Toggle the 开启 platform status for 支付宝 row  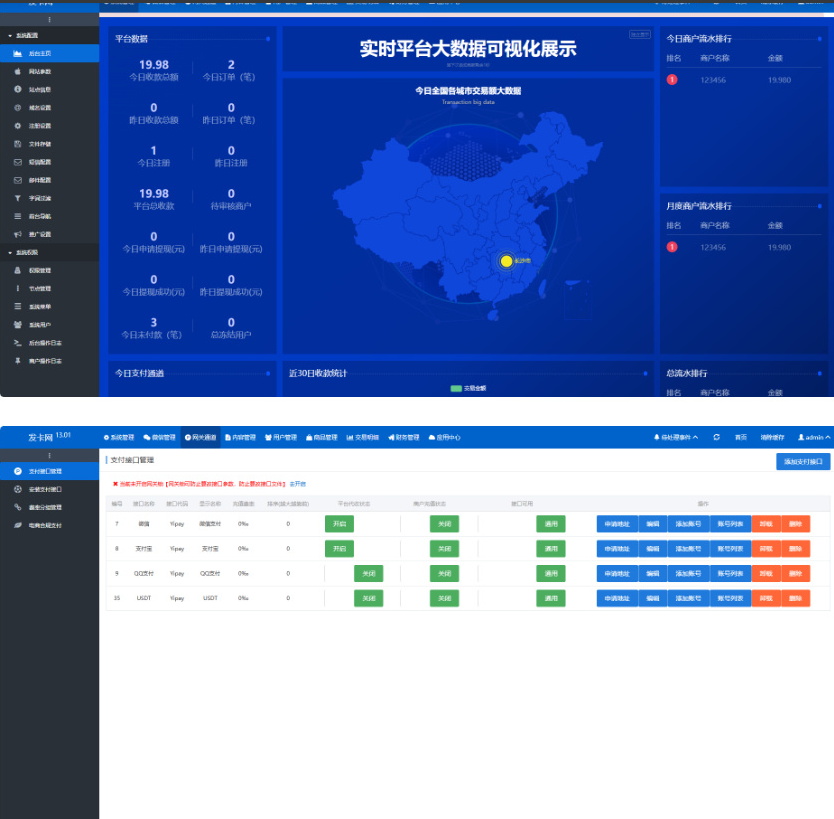(x=339, y=548)
